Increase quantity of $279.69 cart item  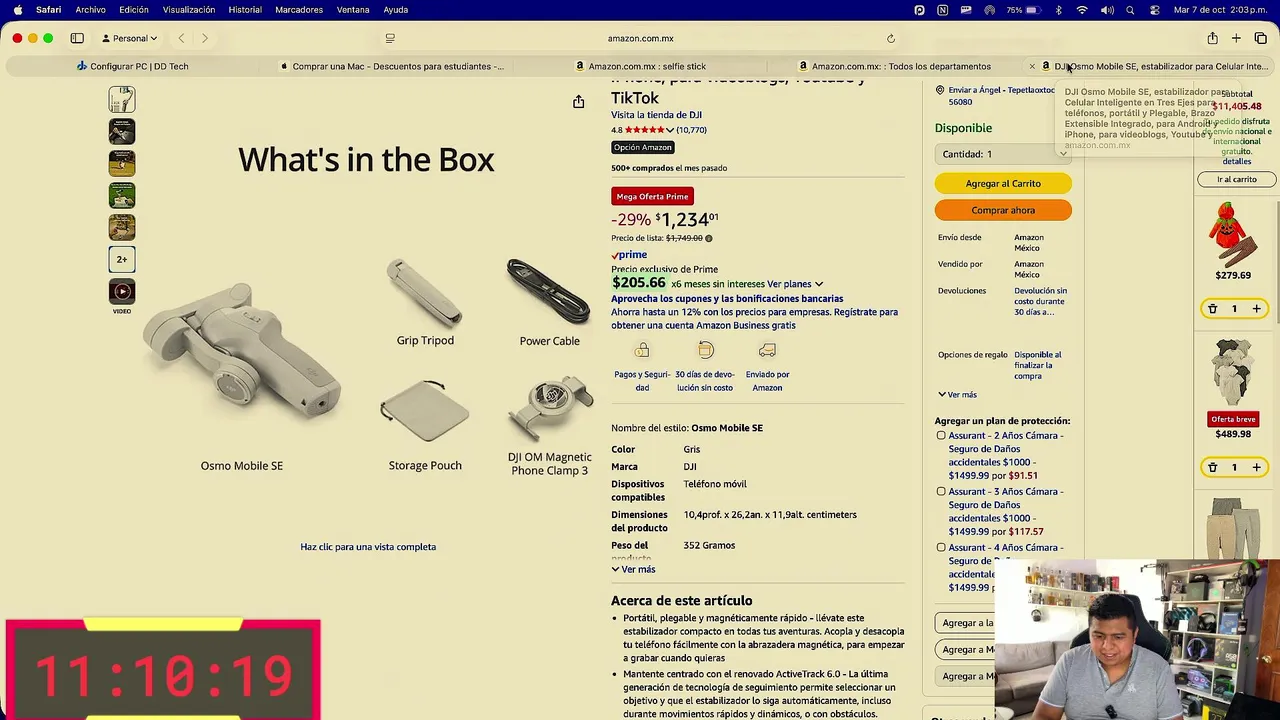(x=1257, y=309)
